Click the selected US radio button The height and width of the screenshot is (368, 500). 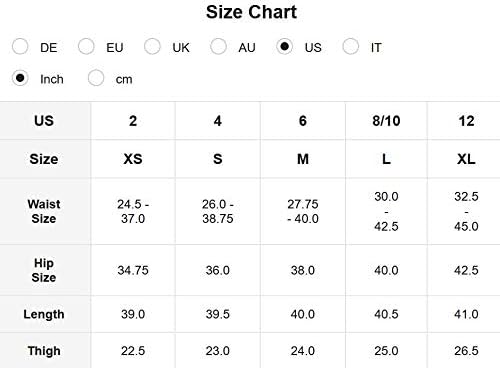pyautogui.click(x=284, y=46)
